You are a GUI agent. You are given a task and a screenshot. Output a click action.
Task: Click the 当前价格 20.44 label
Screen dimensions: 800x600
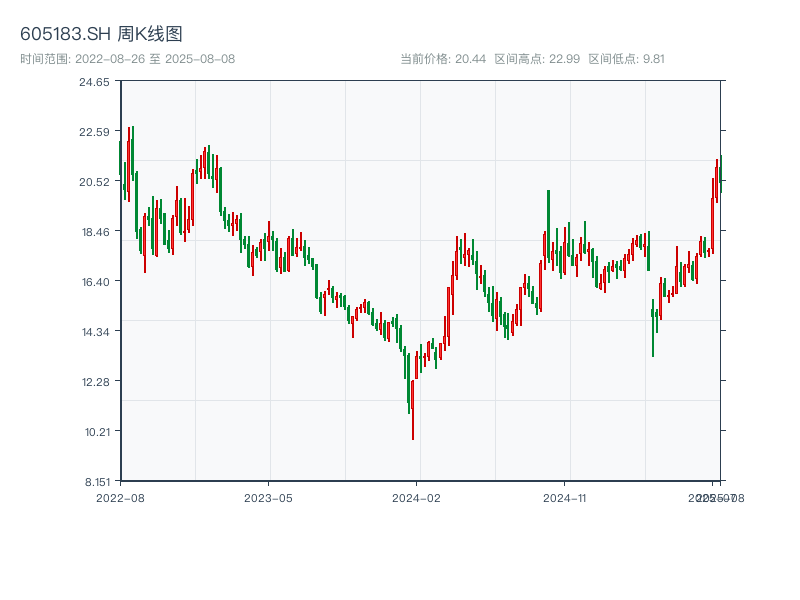[x=443, y=59]
